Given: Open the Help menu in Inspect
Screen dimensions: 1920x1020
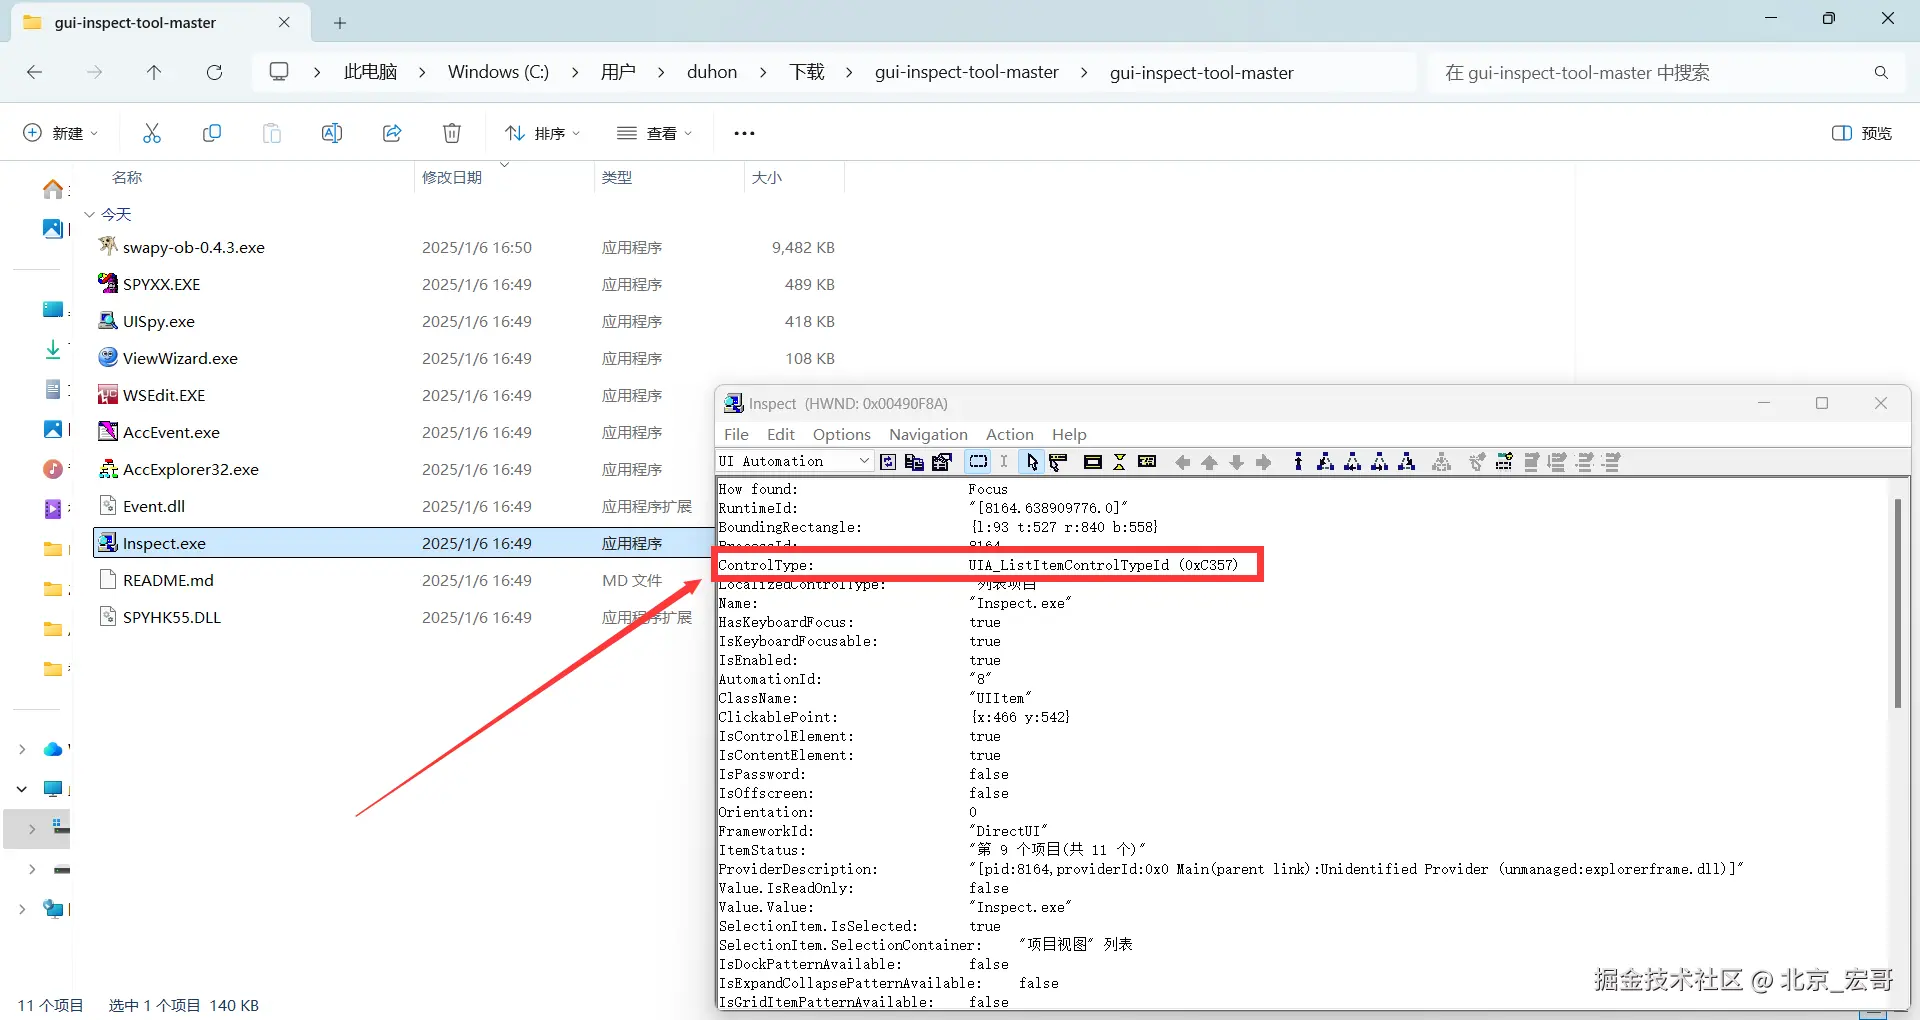Looking at the screenshot, I should [1069, 434].
